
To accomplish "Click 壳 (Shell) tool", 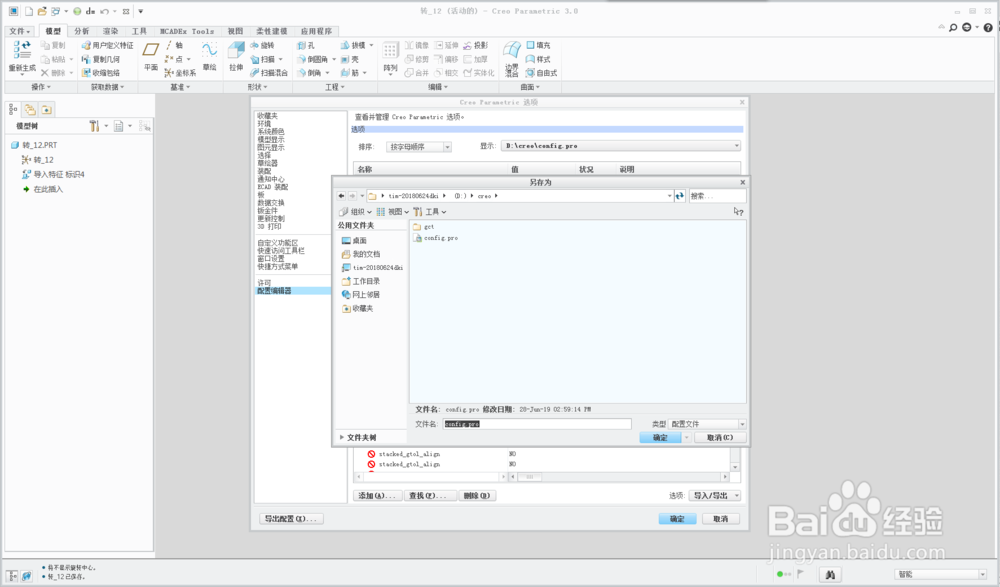I will tap(349, 59).
